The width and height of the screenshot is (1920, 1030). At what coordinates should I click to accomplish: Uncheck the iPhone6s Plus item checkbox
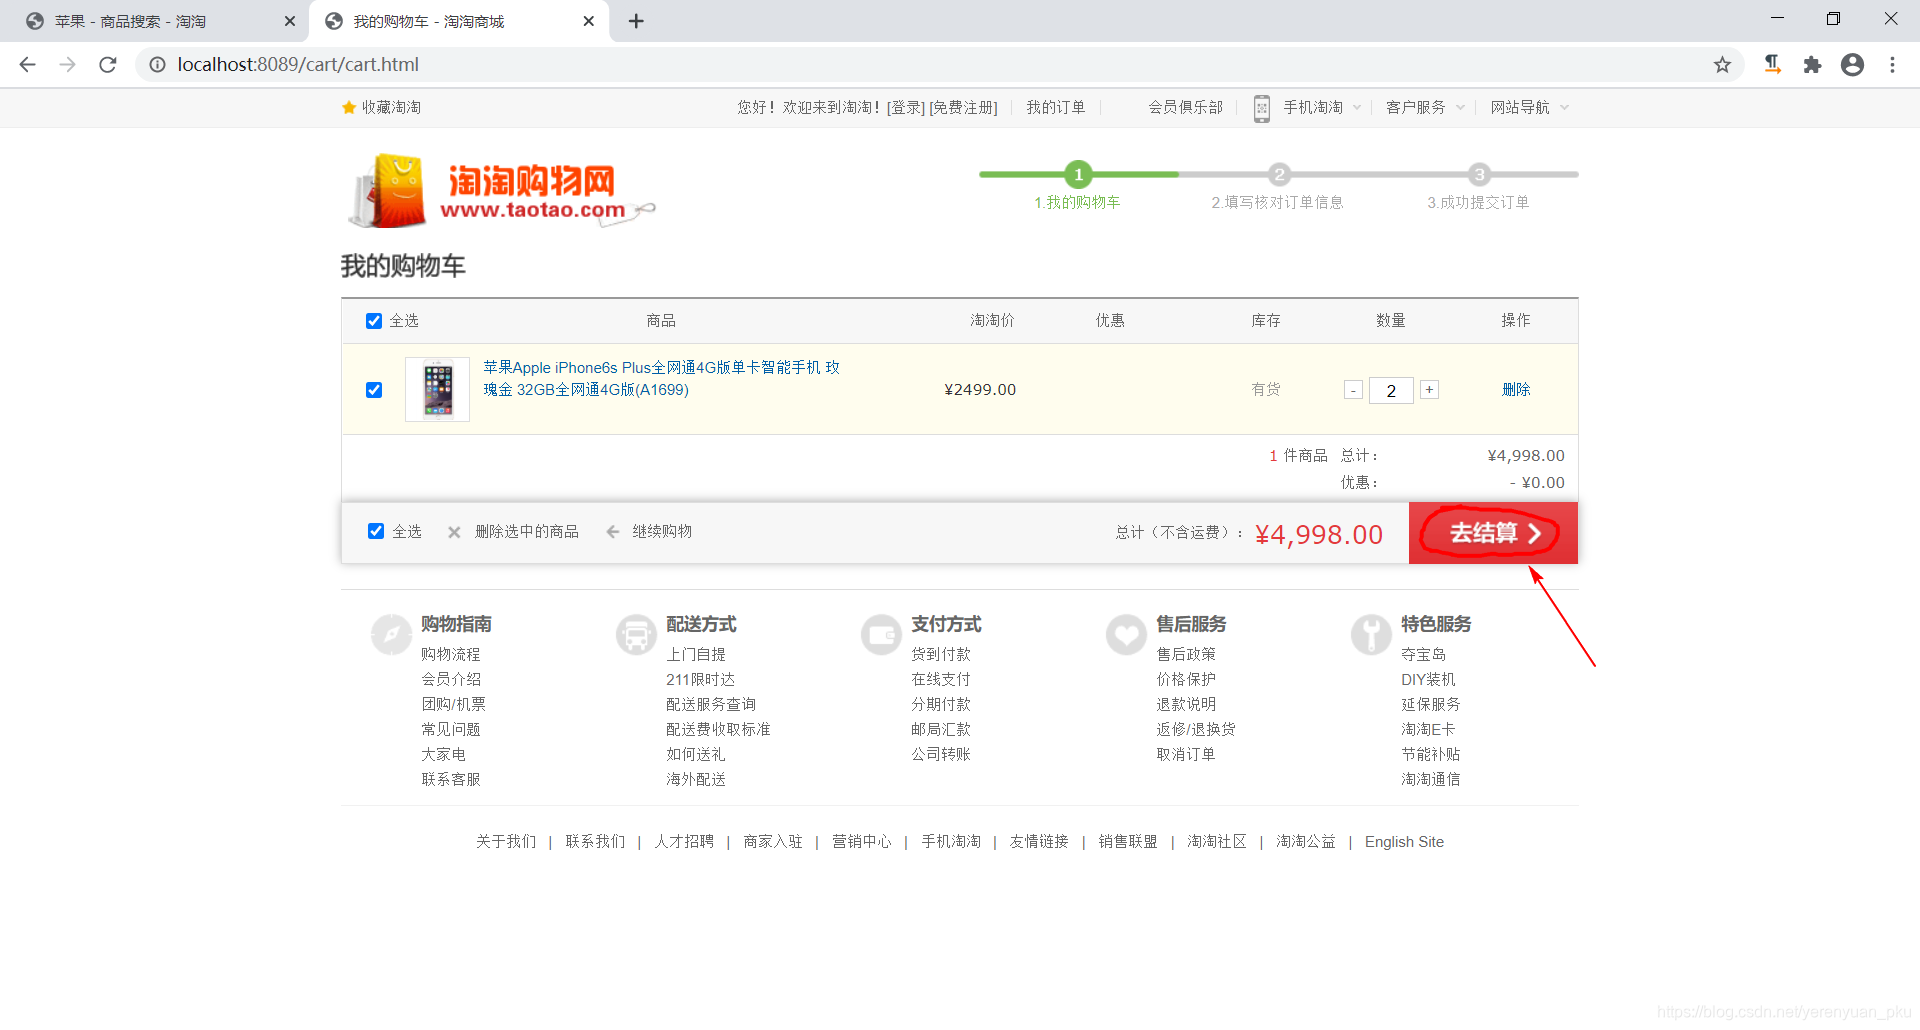click(374, 390)
